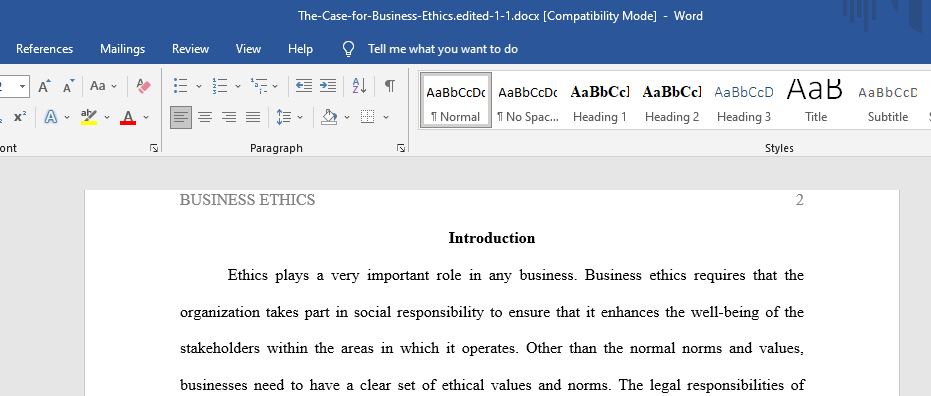Clear all formatting with the eraser icon

(143, 86)
